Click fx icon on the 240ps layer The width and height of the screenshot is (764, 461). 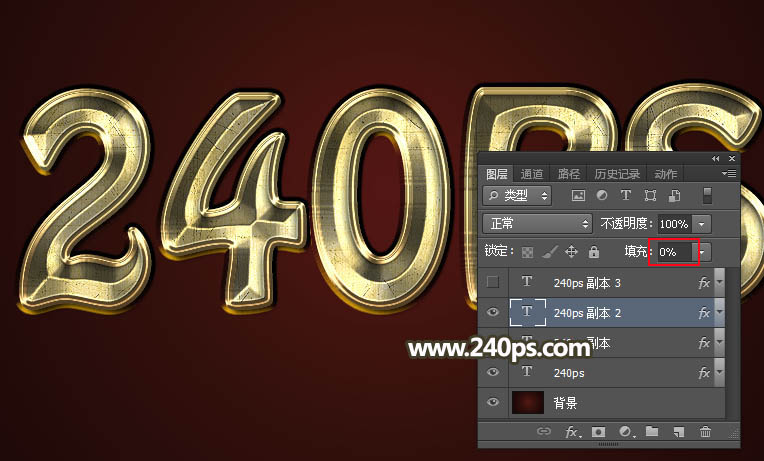click(704, 373)
